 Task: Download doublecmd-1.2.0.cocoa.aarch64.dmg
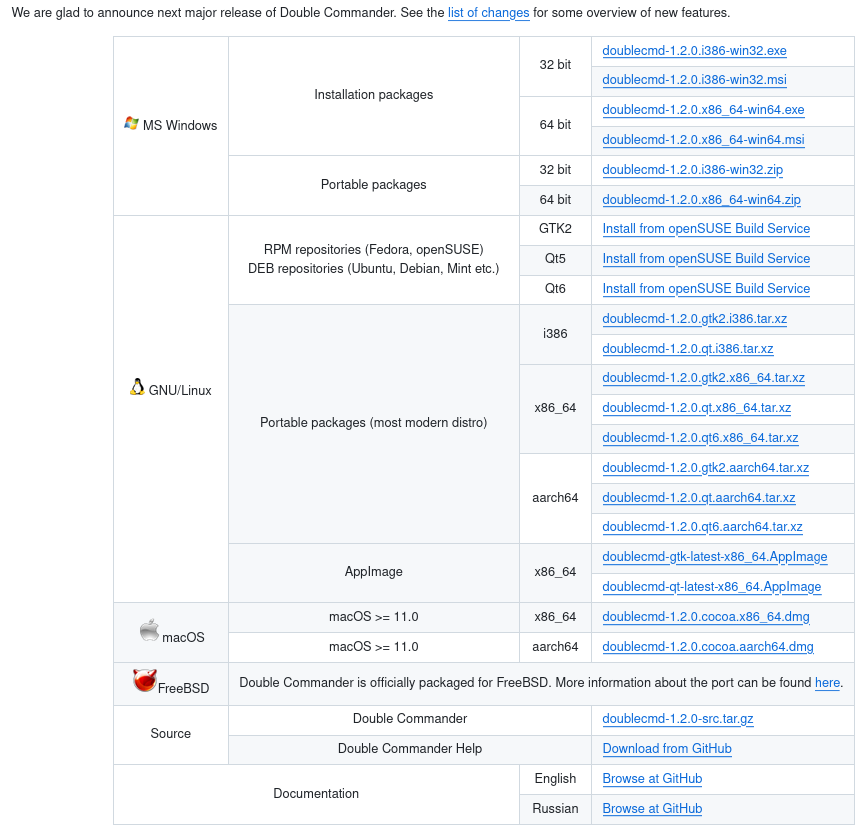[708, 647]
